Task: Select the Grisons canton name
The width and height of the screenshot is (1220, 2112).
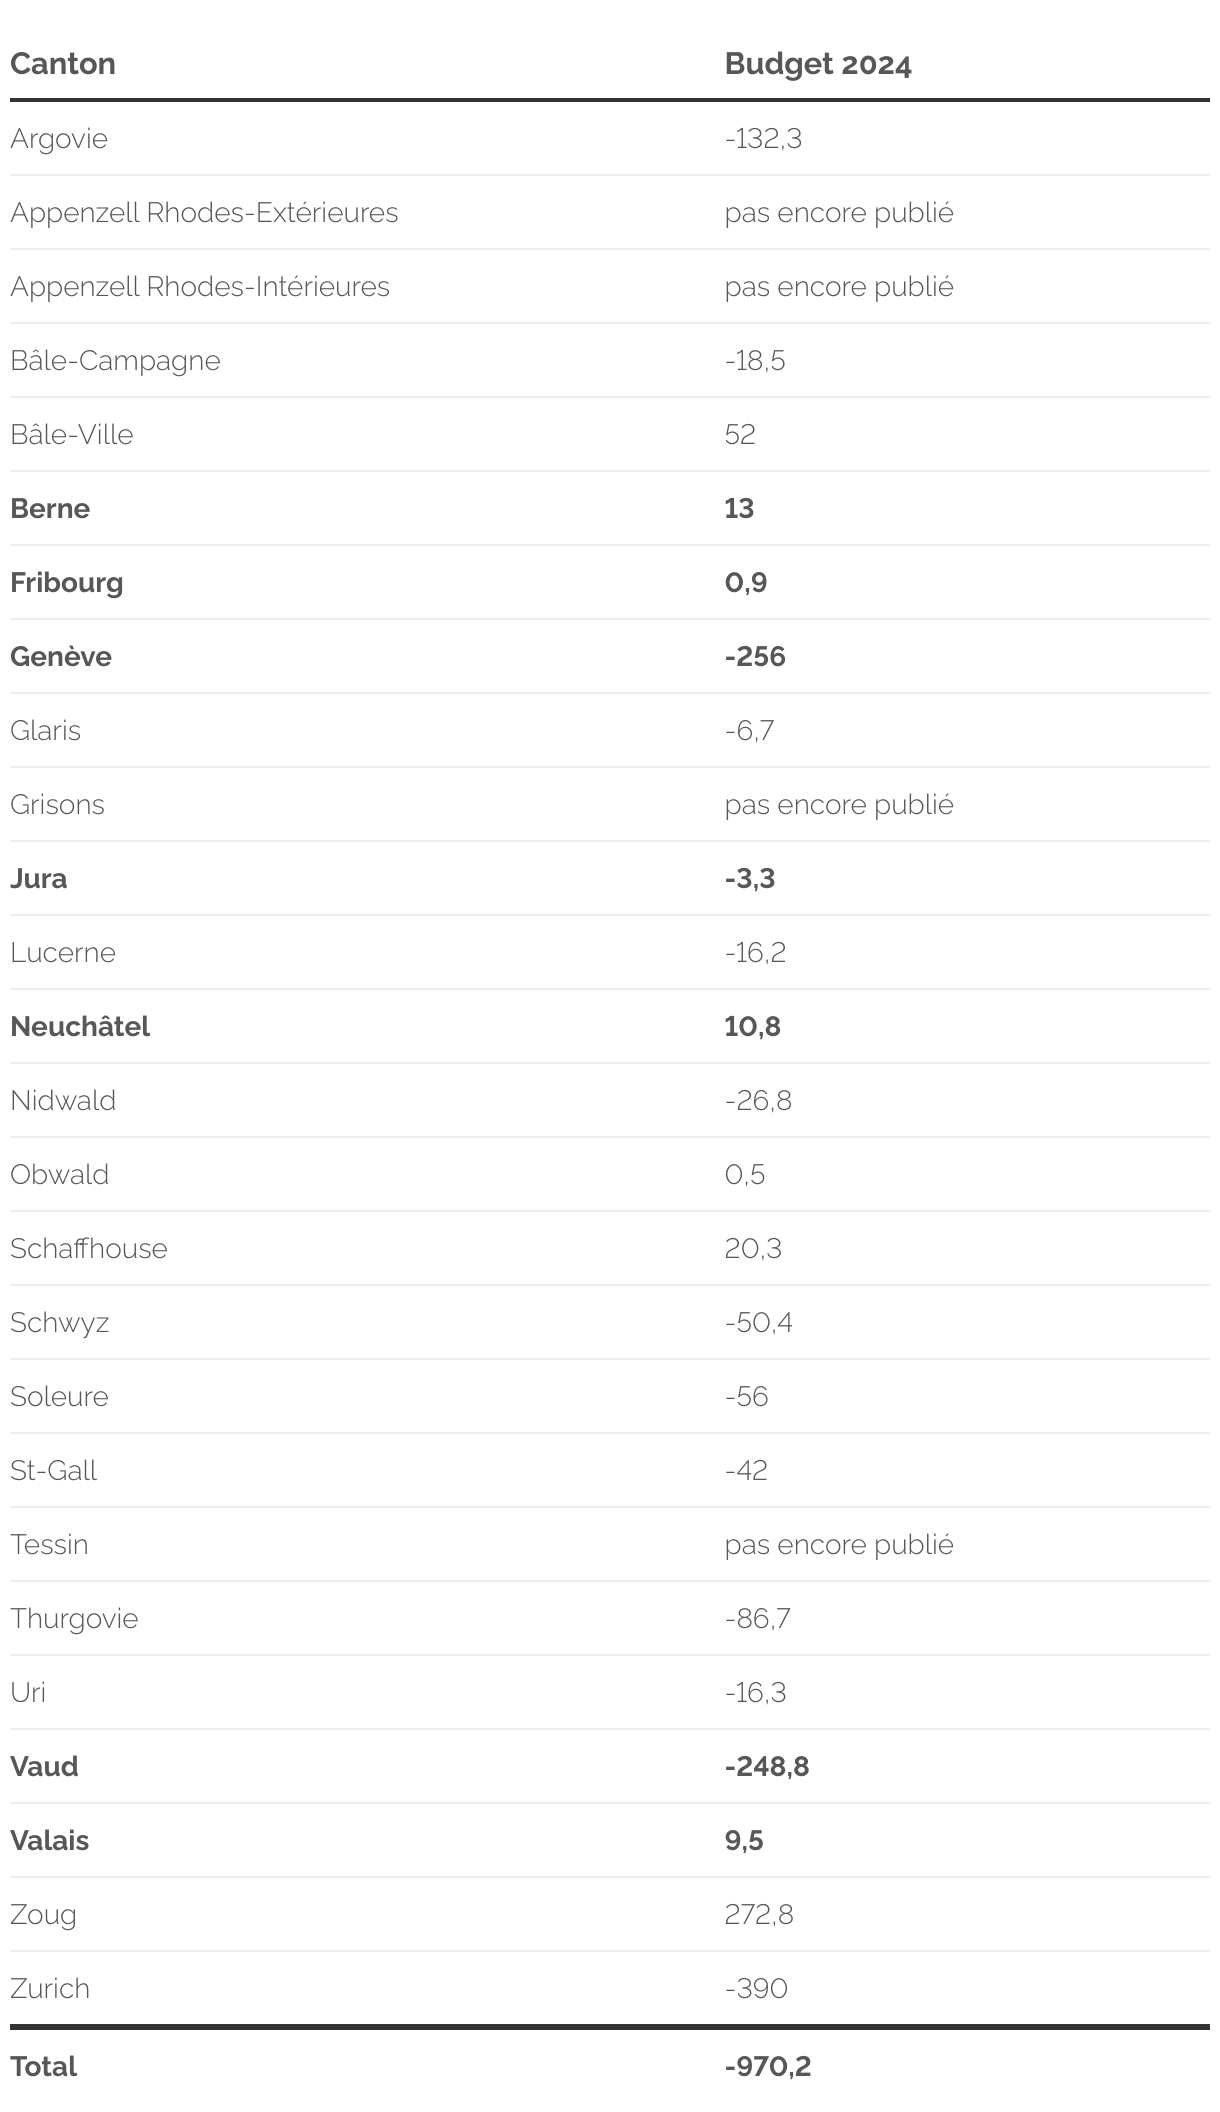Action: 57,804
